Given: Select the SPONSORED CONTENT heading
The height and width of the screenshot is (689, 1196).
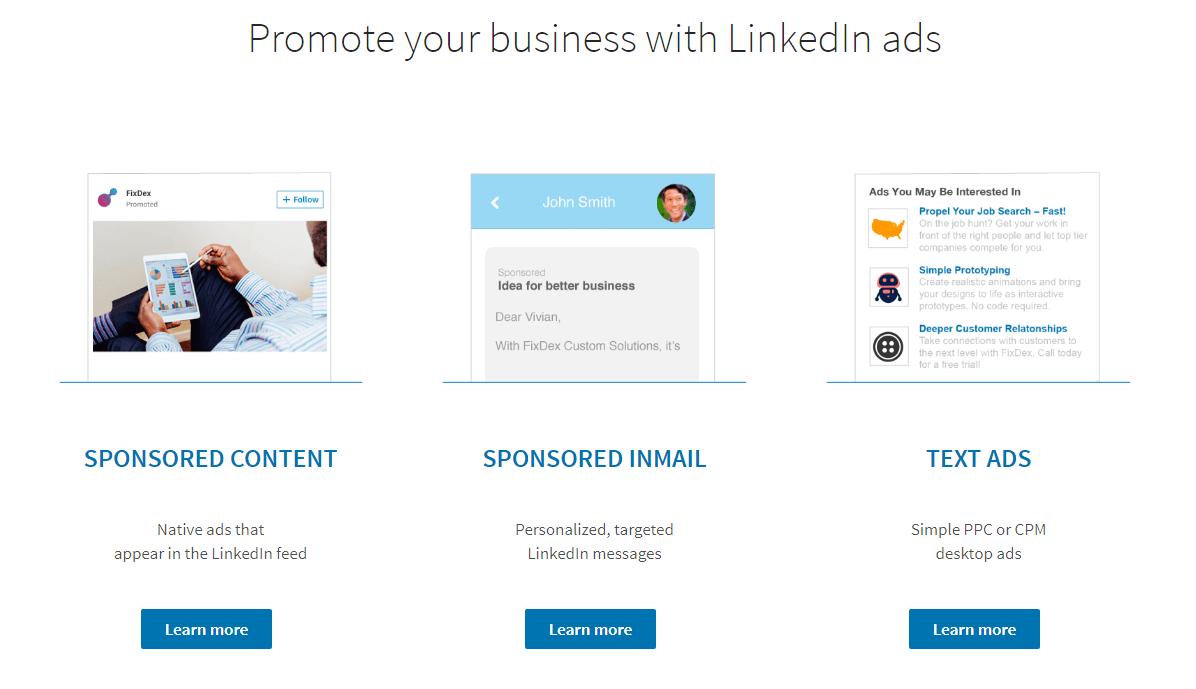Looking at the screenshot, I should [x=210, y=458].
